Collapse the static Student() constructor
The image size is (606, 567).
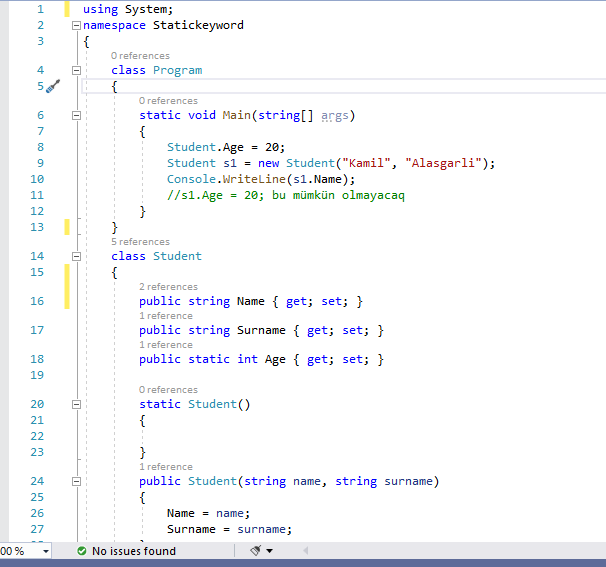pos(77,404)
